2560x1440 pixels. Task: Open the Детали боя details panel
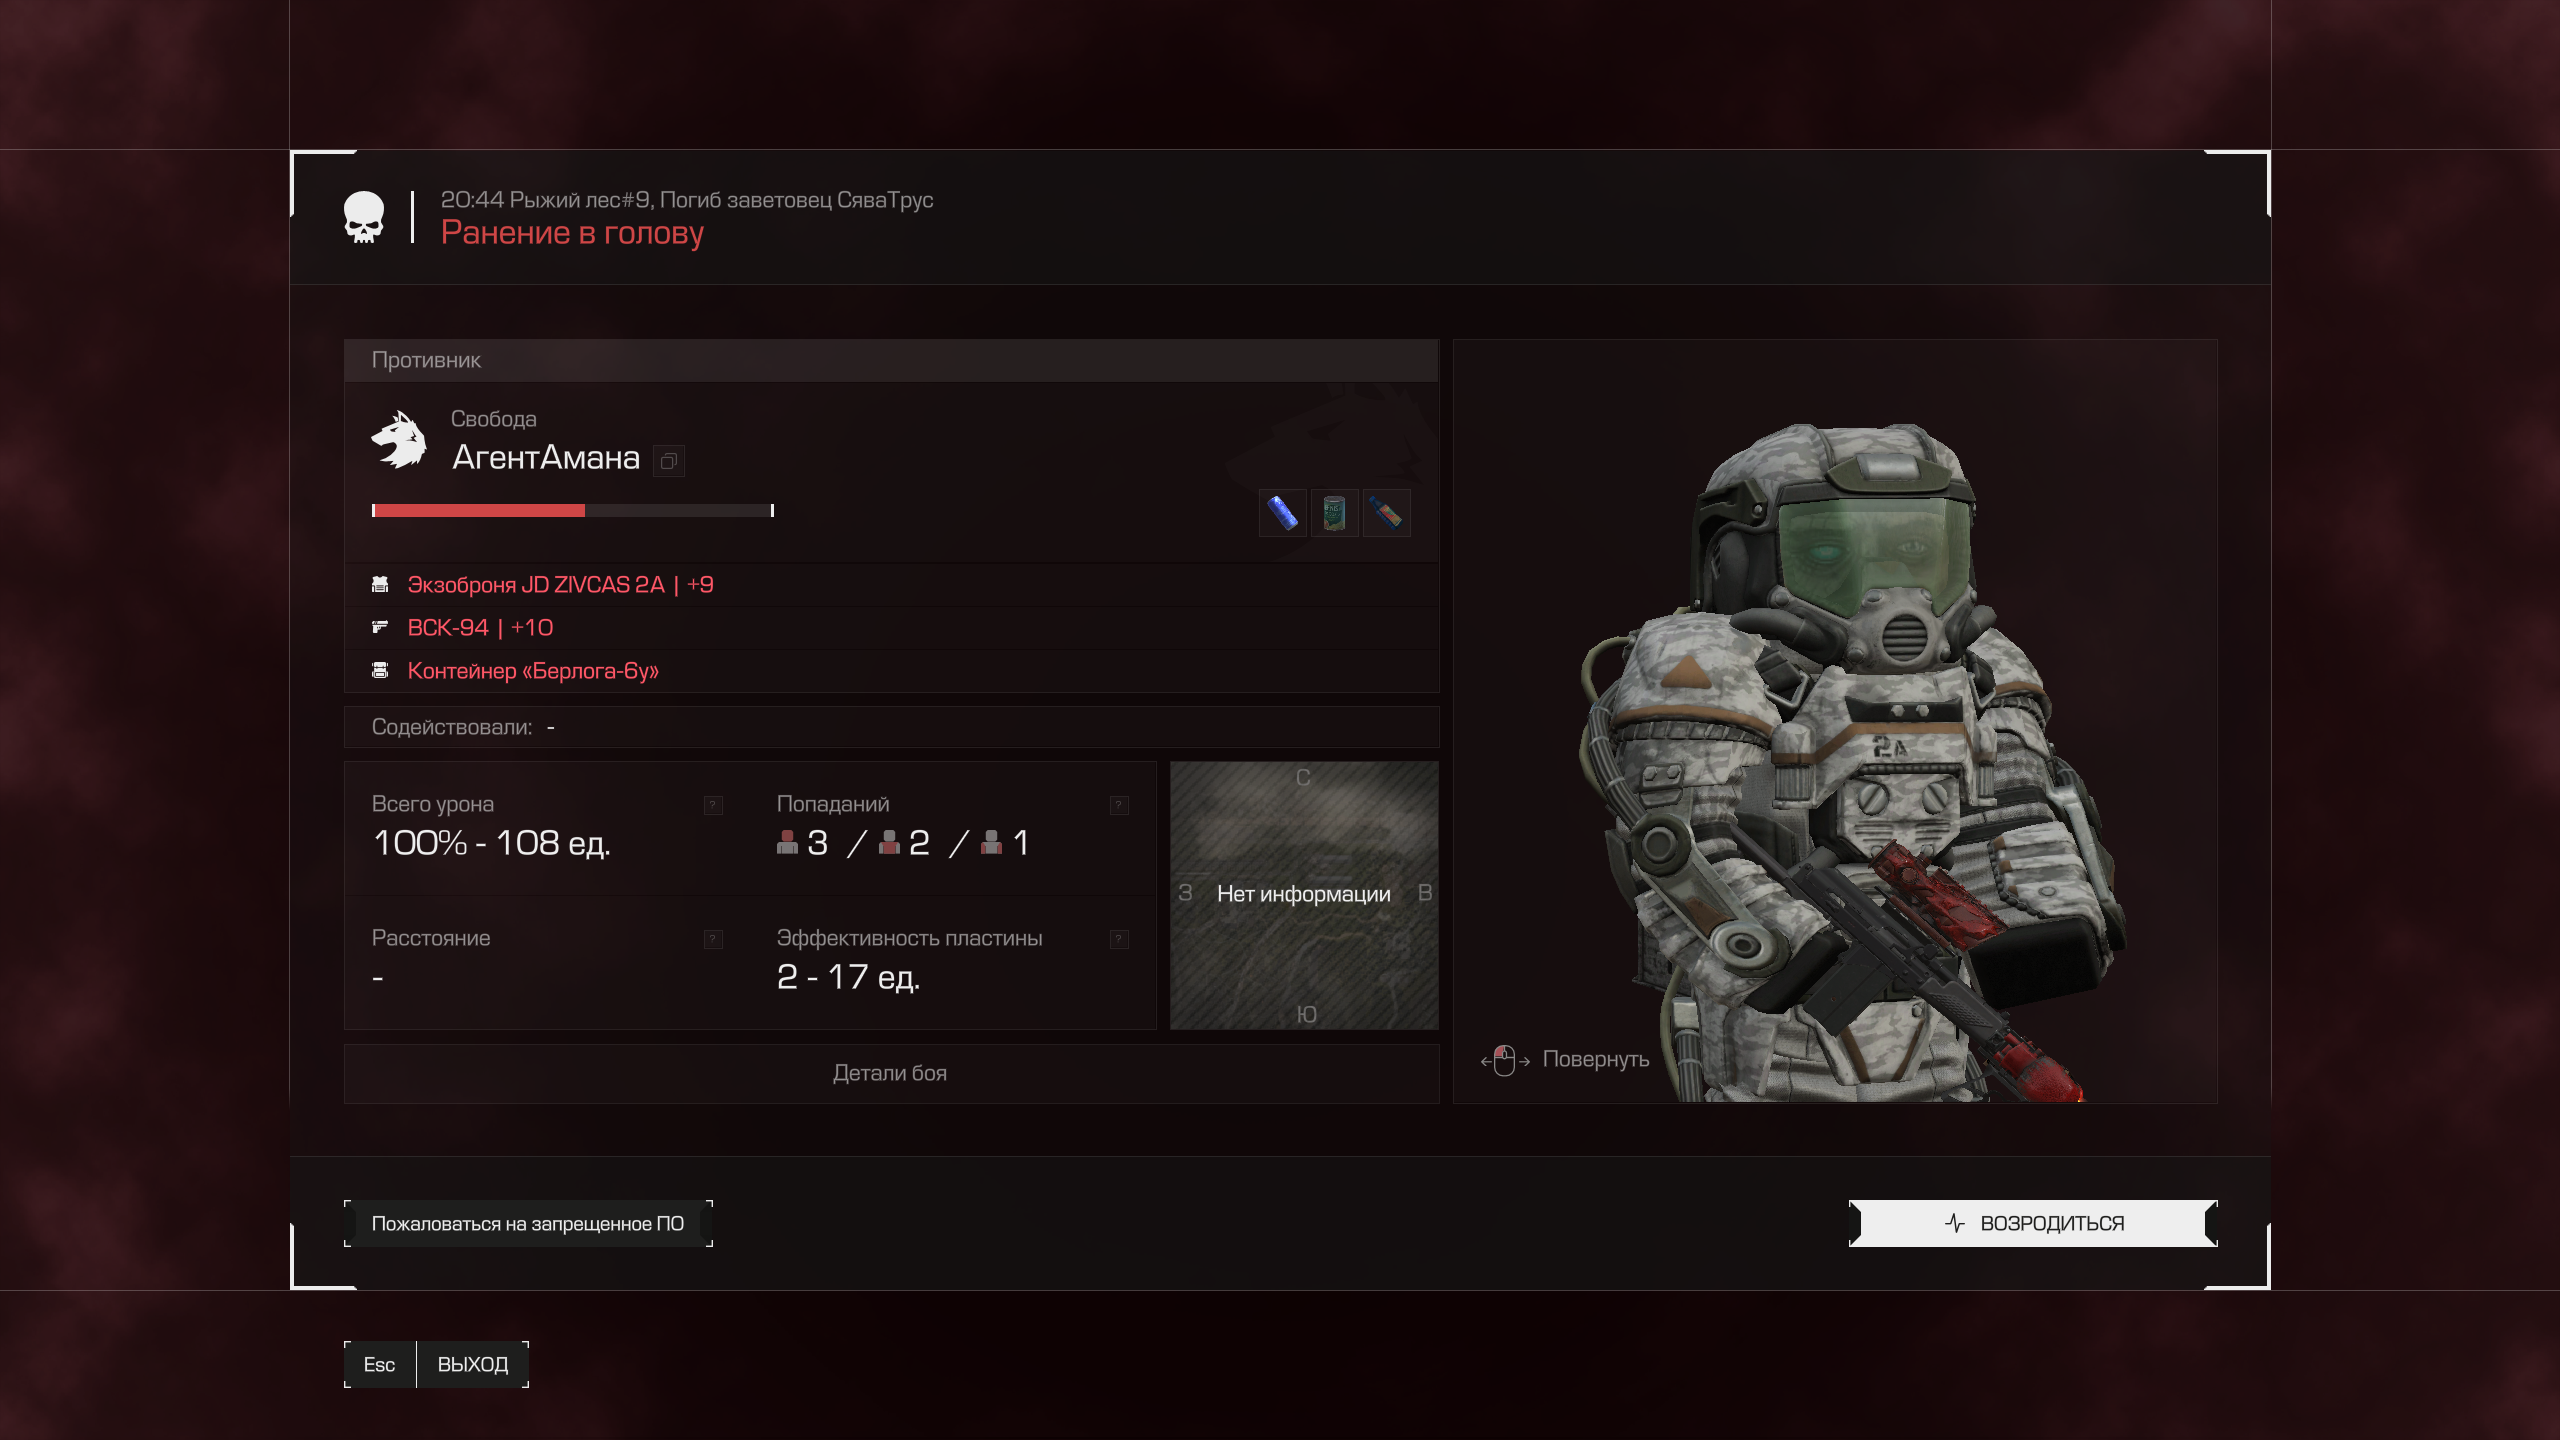pyautogui.click(x=891, y=1073)
